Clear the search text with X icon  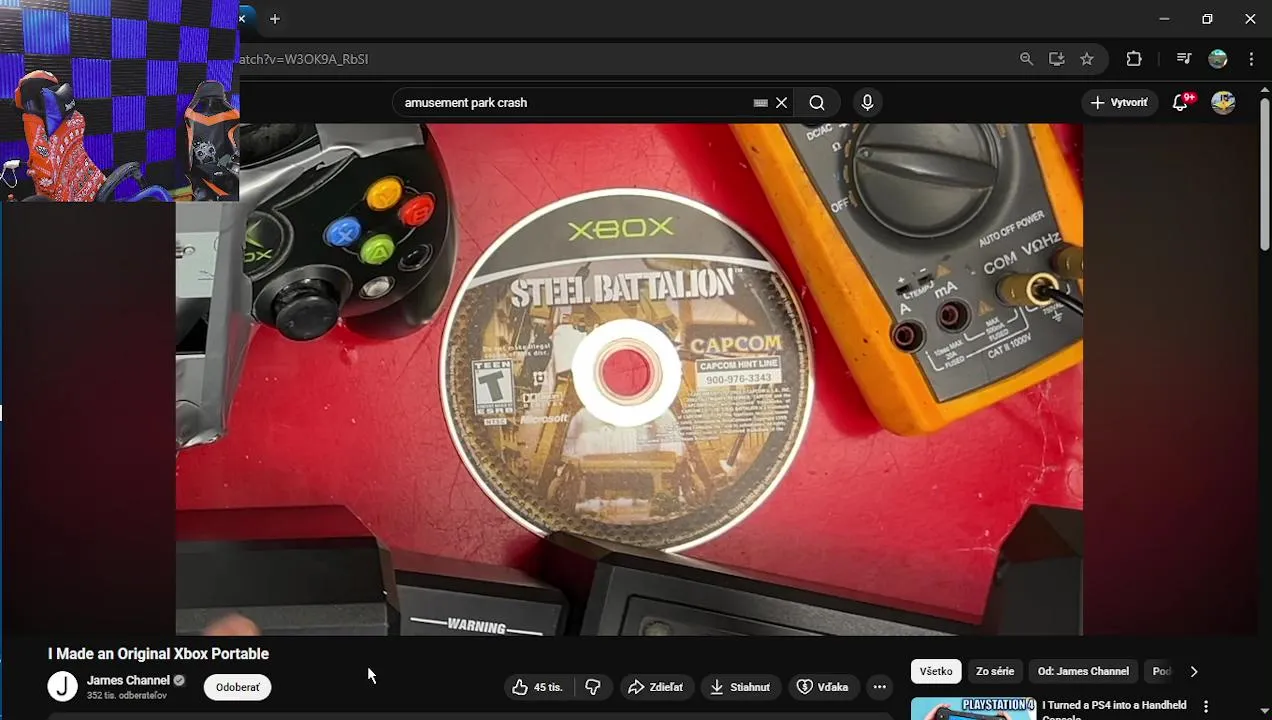782,102
